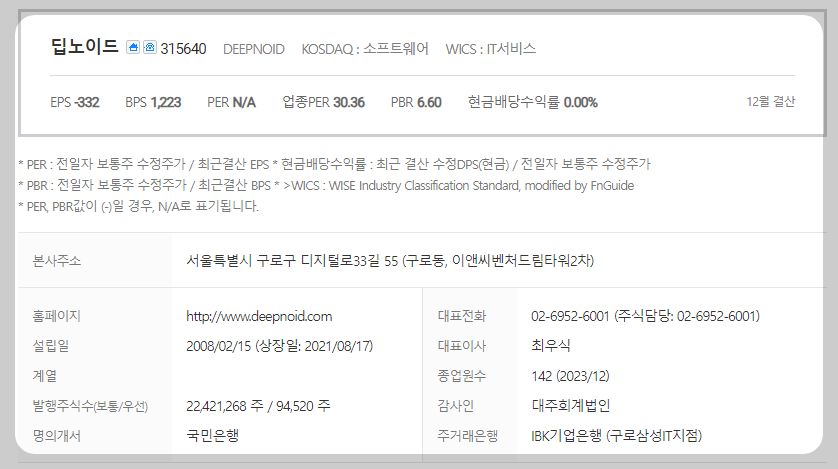Click the note 'PER, PBR값이 (-)일 경우, N/A로 표기됩니다.'
This screenshot has width=838, height=469.
[x=138, y=206]
